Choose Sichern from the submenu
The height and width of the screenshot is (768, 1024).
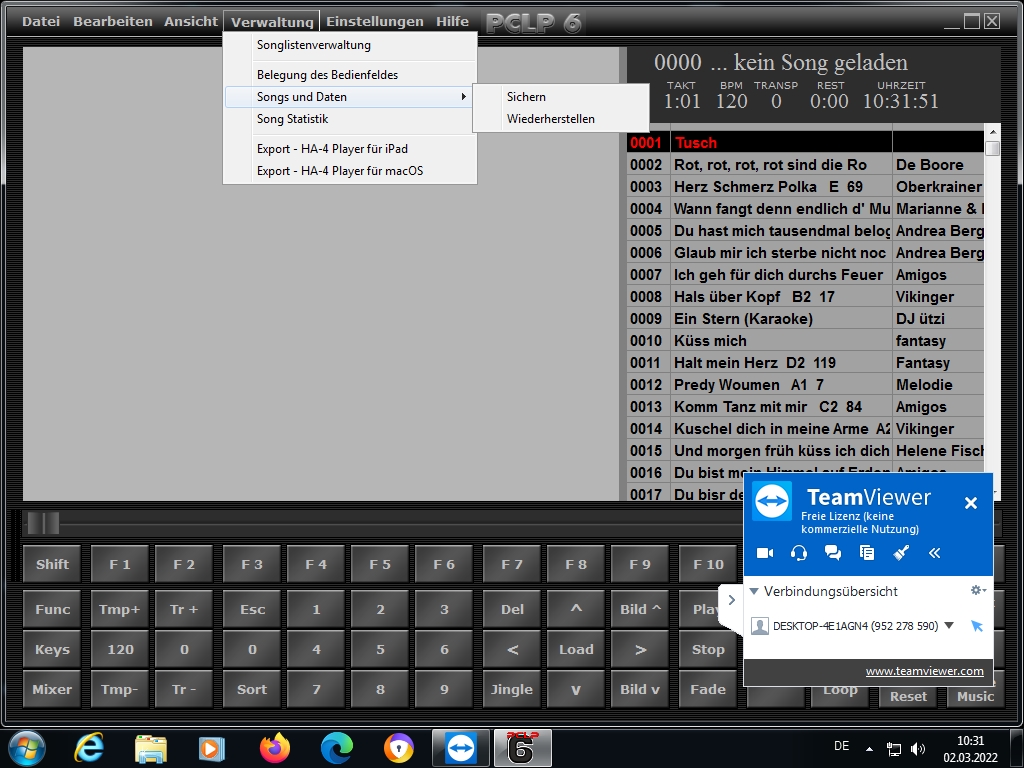pos(526,97)
